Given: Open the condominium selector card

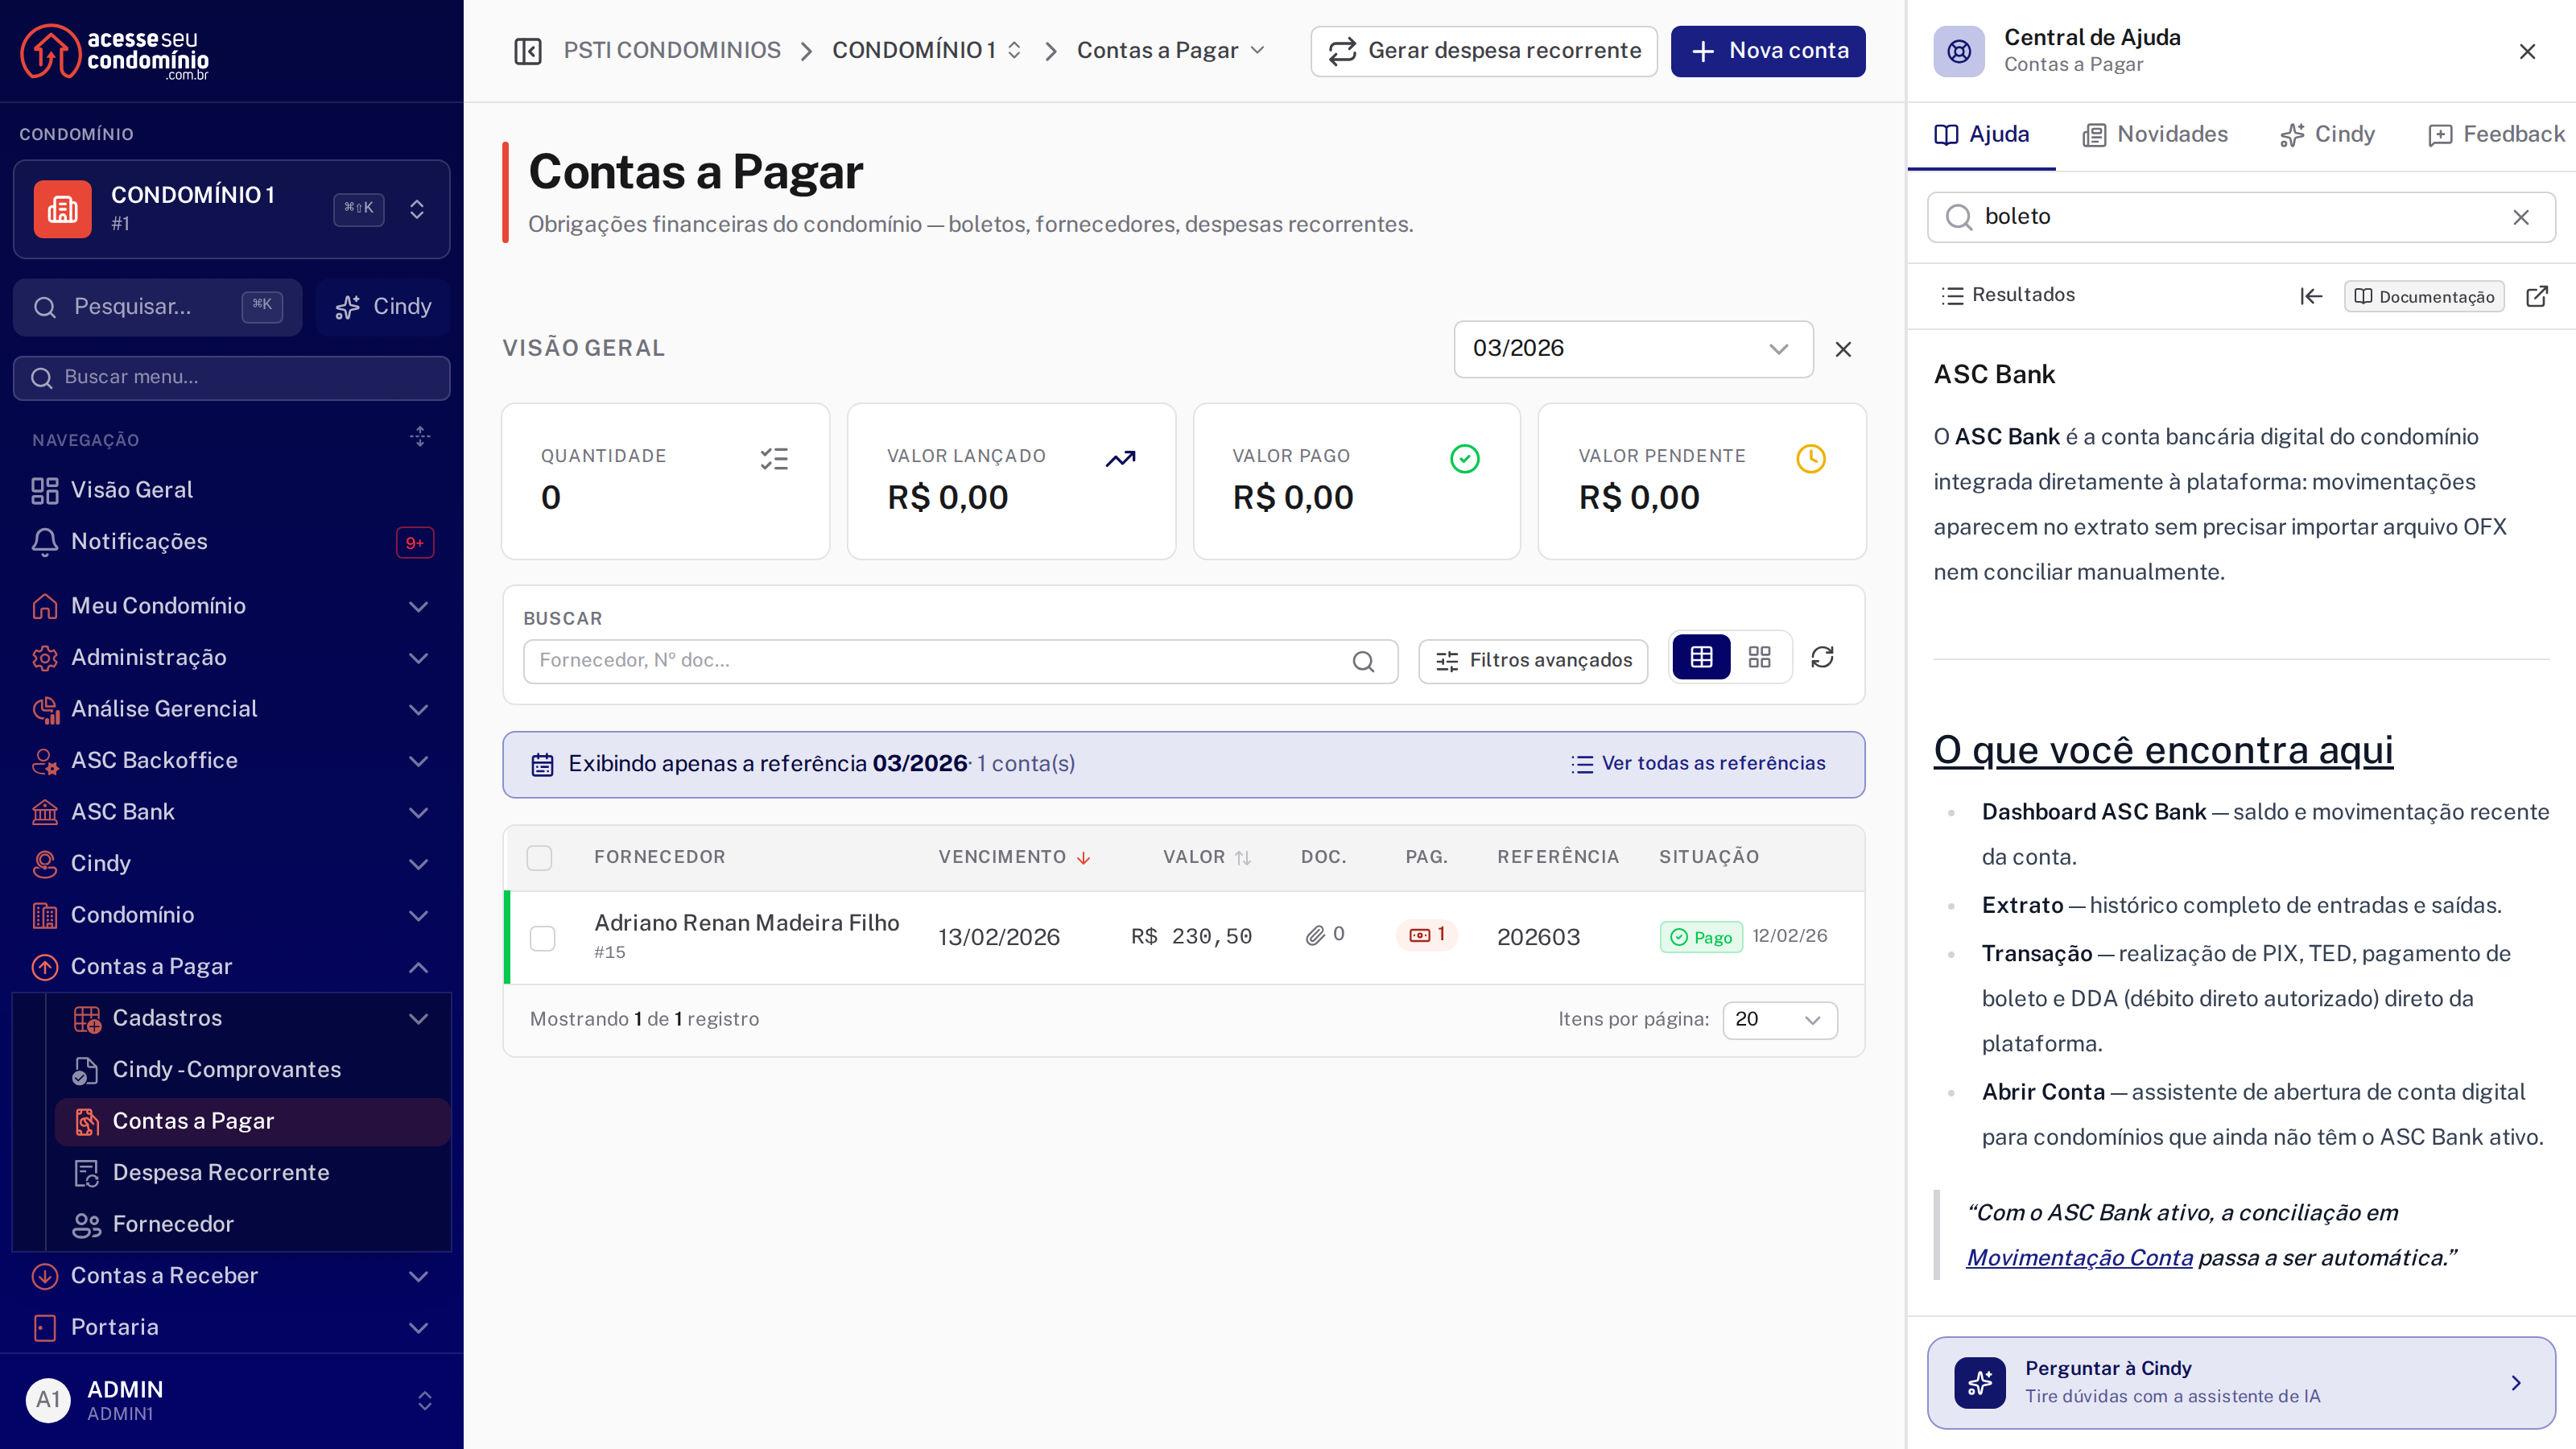Looking at the screenshot, I should pos(232,209).
